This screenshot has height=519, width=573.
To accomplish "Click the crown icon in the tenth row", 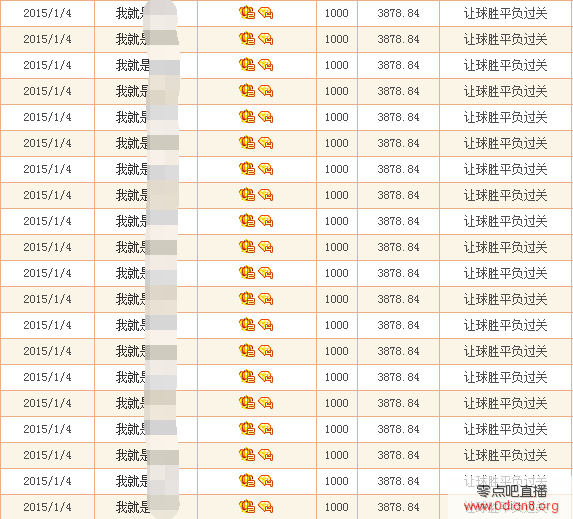I will [x=247, y=247].
